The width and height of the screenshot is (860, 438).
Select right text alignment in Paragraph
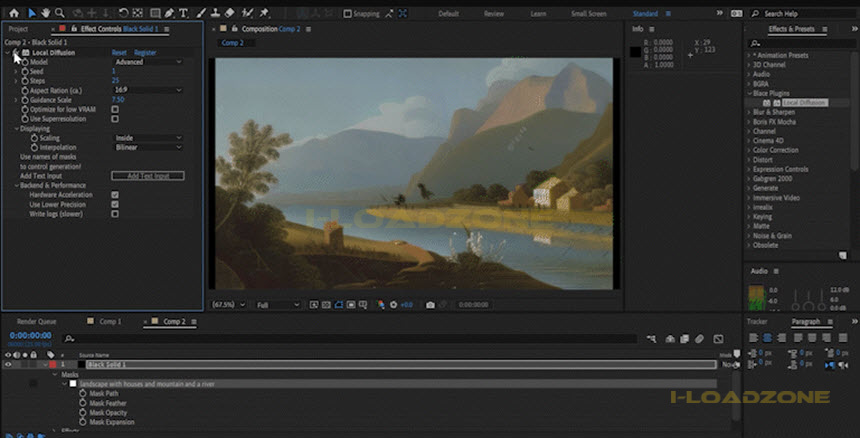782,338
